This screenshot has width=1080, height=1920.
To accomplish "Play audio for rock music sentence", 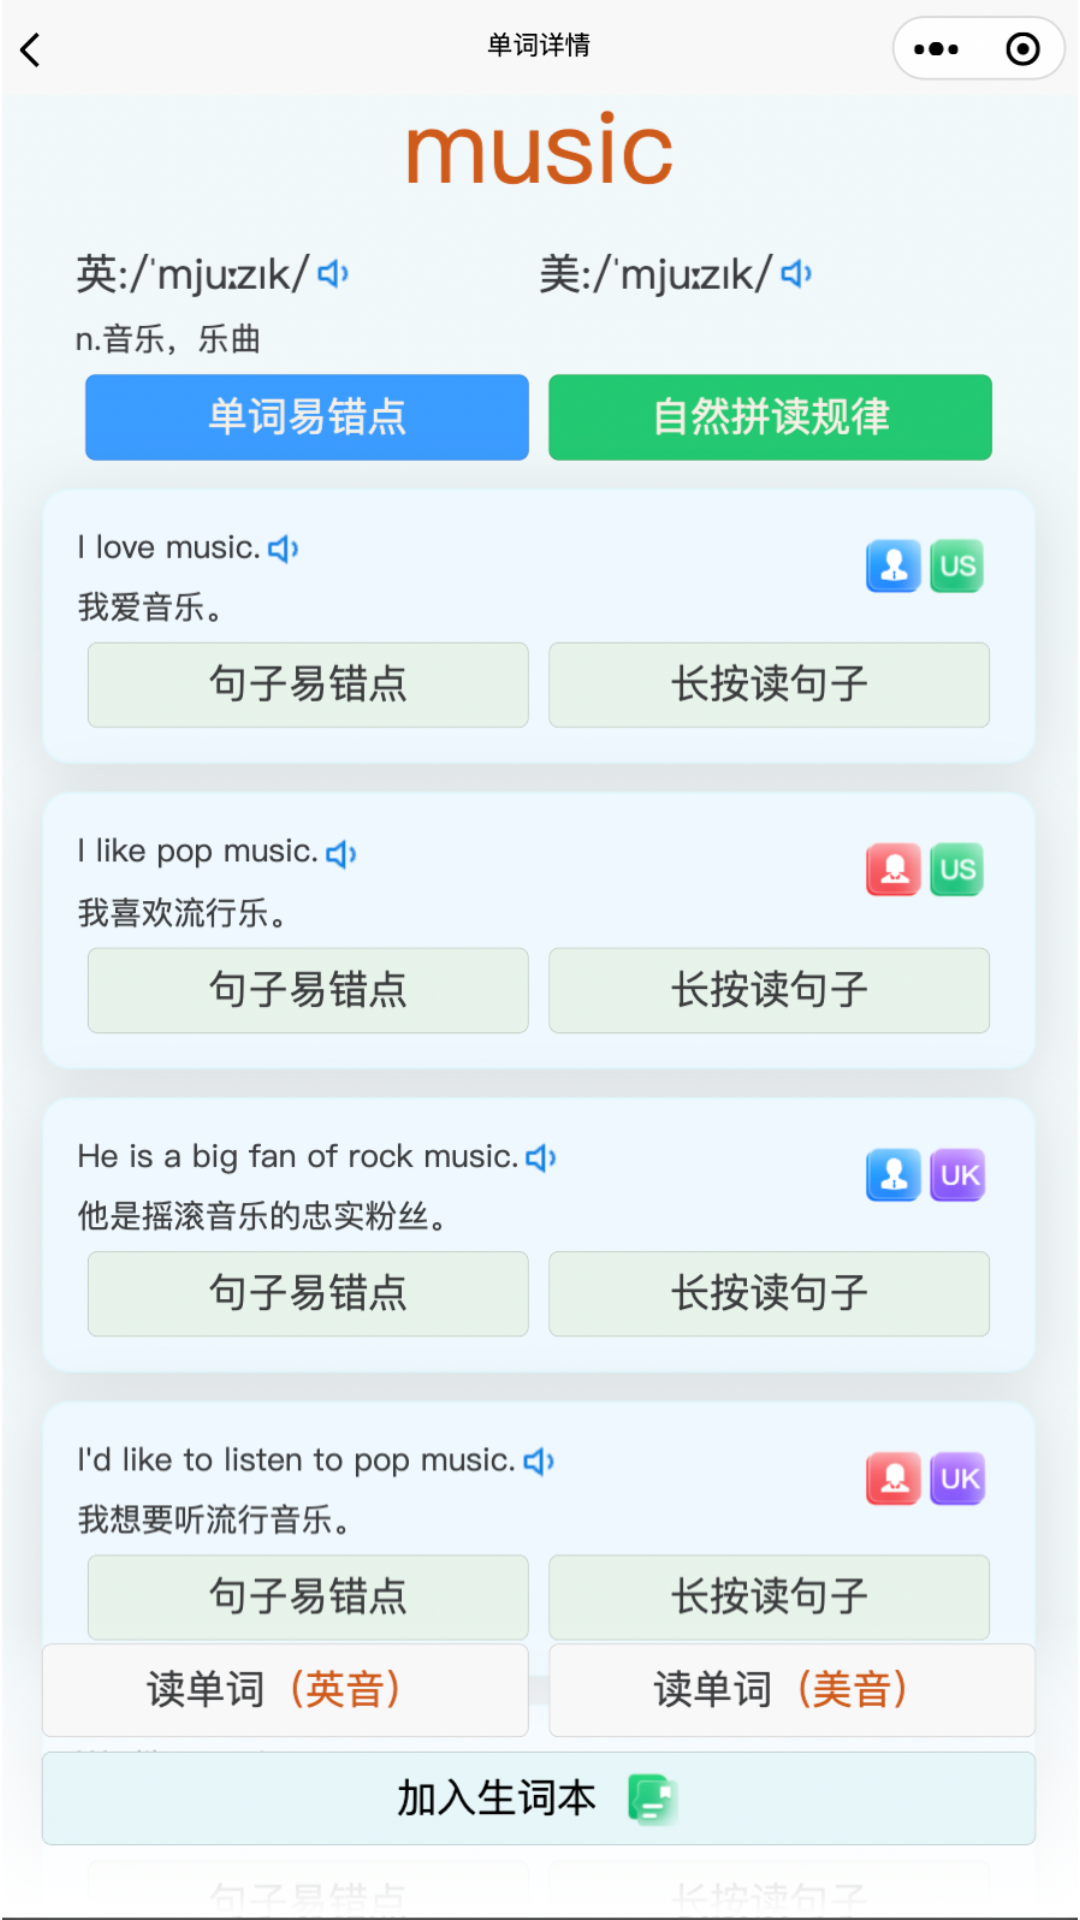I will click(541, 1158).
